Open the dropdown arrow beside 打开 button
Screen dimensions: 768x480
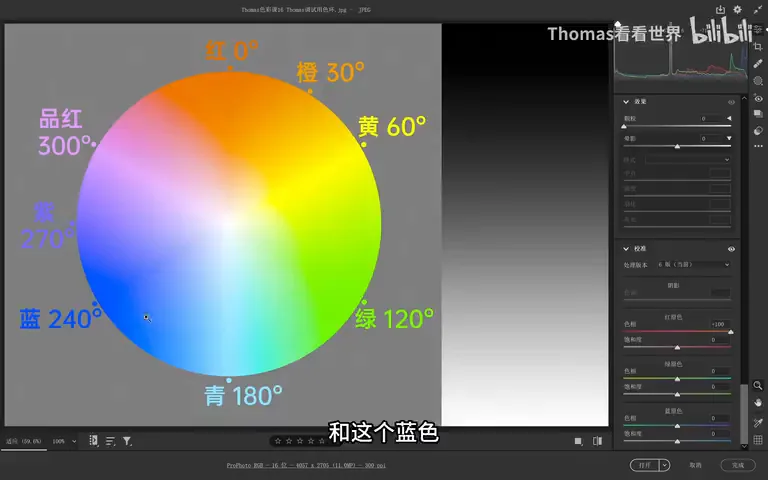[x=665, y=465]
